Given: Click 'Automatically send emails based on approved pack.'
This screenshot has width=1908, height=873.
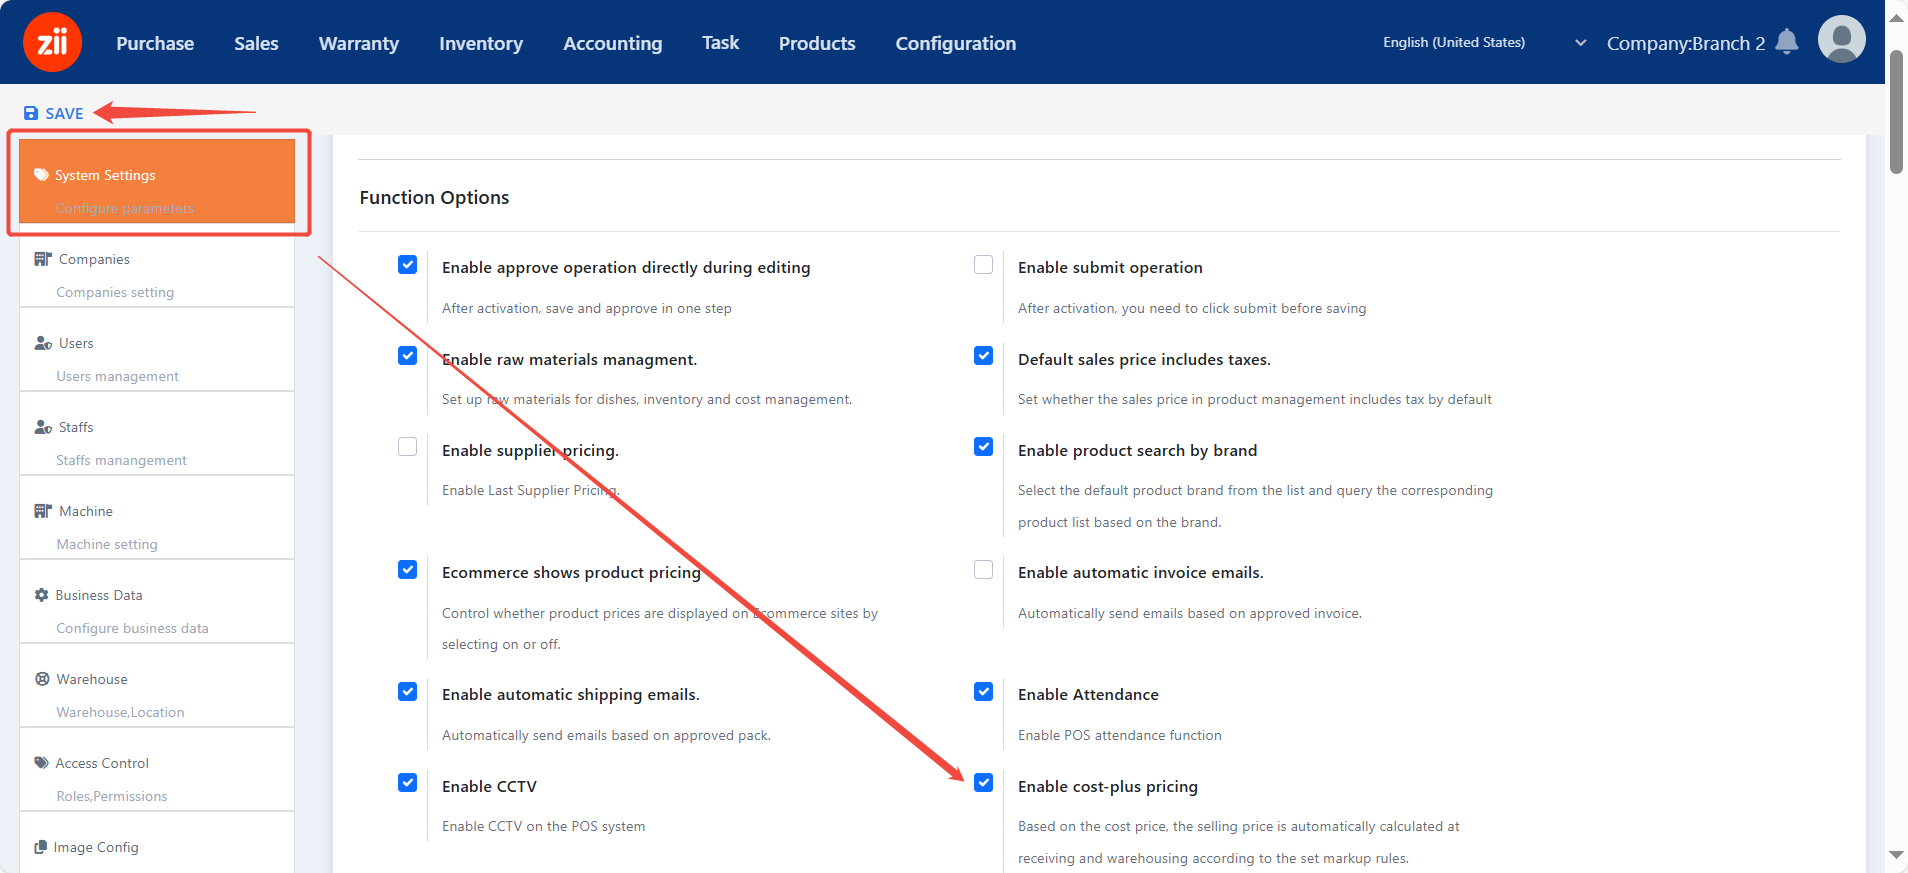Looking at the screenshot, I should (x=606, y=735).
